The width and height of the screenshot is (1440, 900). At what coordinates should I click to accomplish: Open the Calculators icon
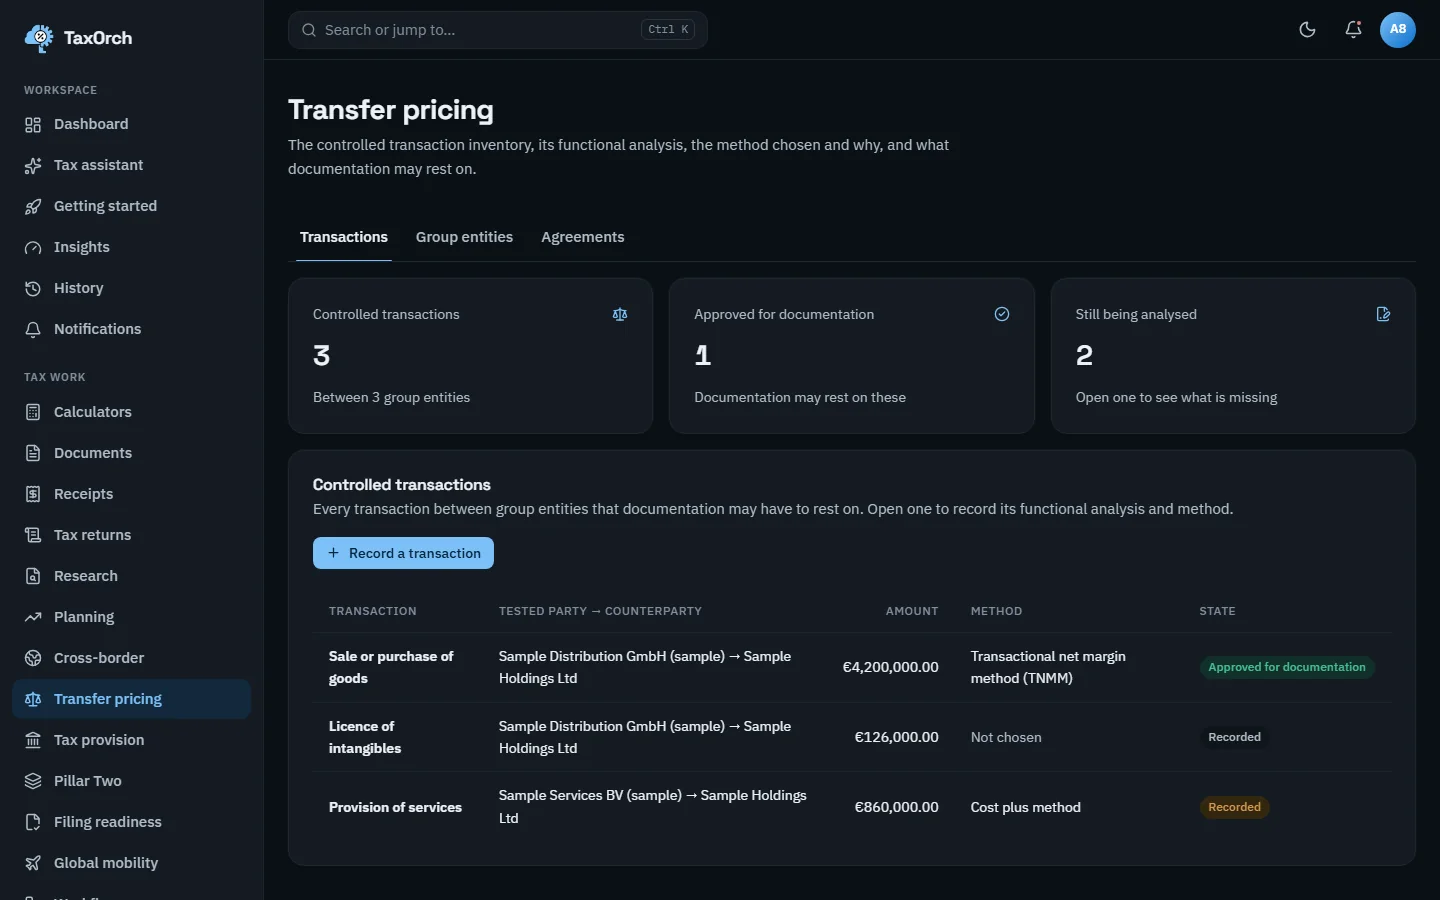tap(33, 412)
